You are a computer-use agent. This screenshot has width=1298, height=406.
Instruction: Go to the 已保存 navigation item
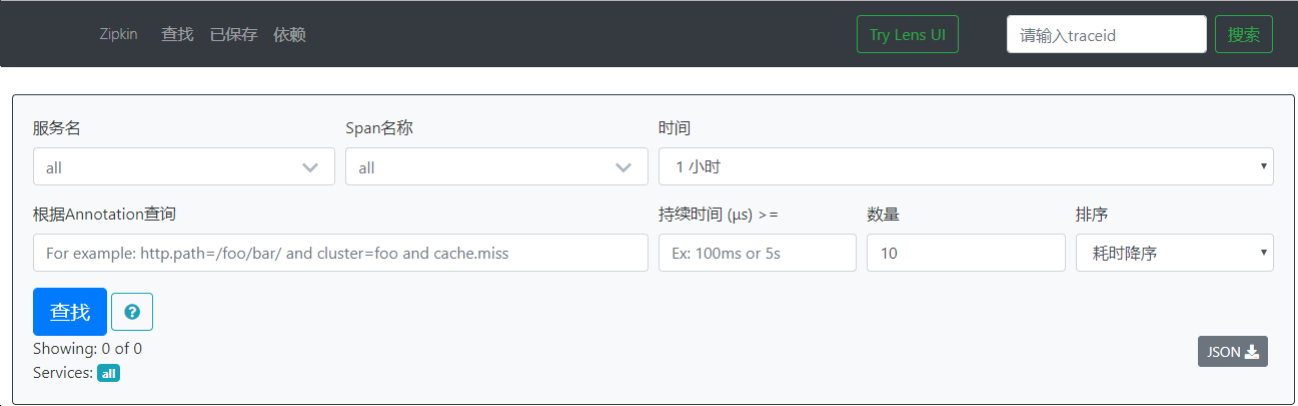233,34
